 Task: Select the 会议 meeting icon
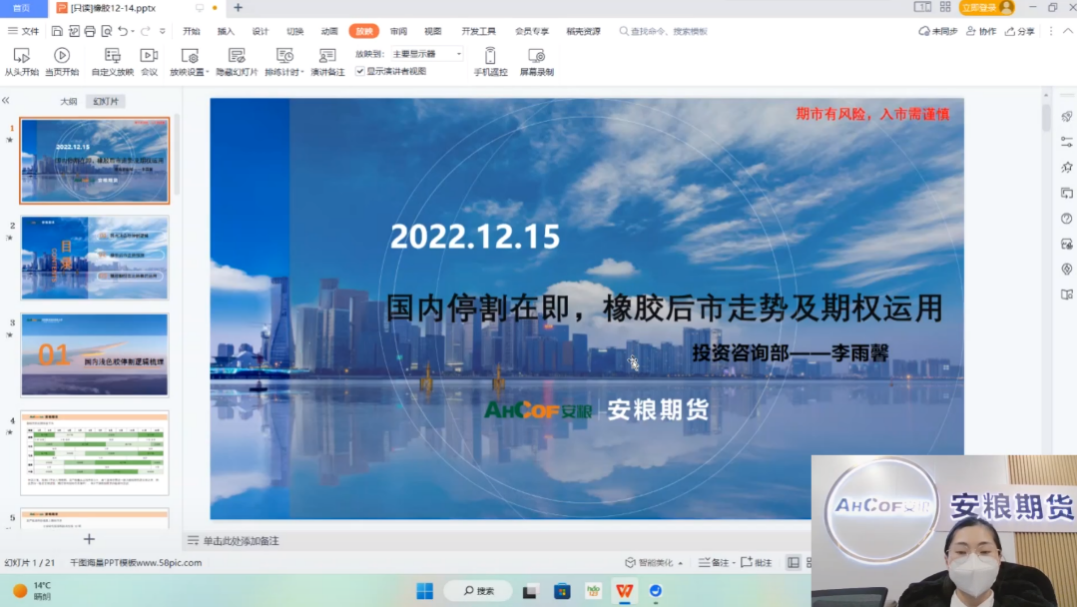point(150,58)
